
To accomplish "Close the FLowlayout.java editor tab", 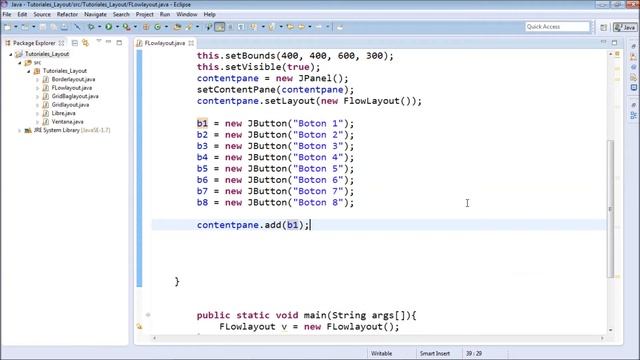I will tap(191, 43).
